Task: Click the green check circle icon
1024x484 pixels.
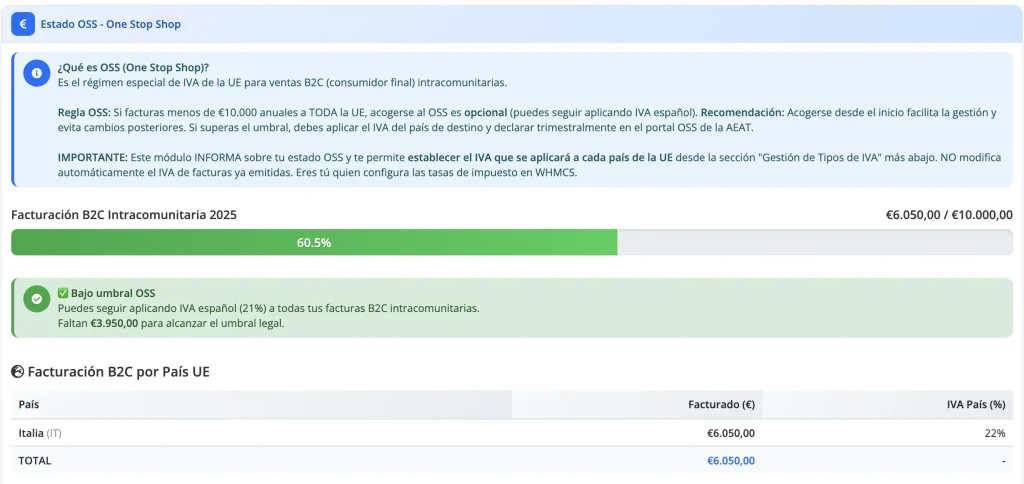Action: (x=37, y=298)
